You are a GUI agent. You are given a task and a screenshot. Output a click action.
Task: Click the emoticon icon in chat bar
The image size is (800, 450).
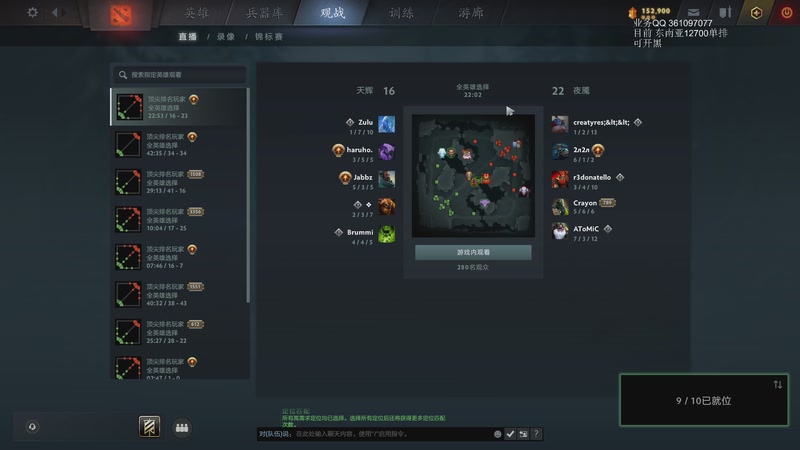497,434
